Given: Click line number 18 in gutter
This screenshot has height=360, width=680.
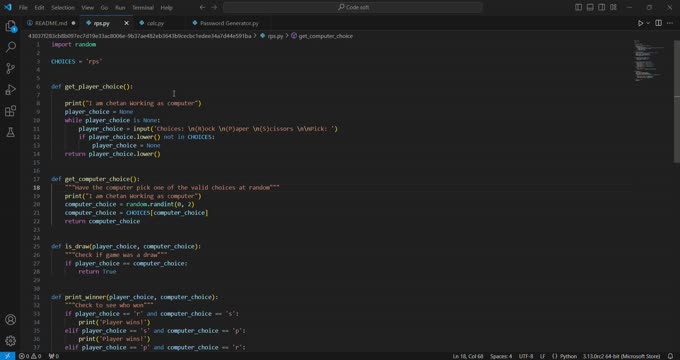Looking at the screenshot, I should pyautogui.click(x=37, y=187).
